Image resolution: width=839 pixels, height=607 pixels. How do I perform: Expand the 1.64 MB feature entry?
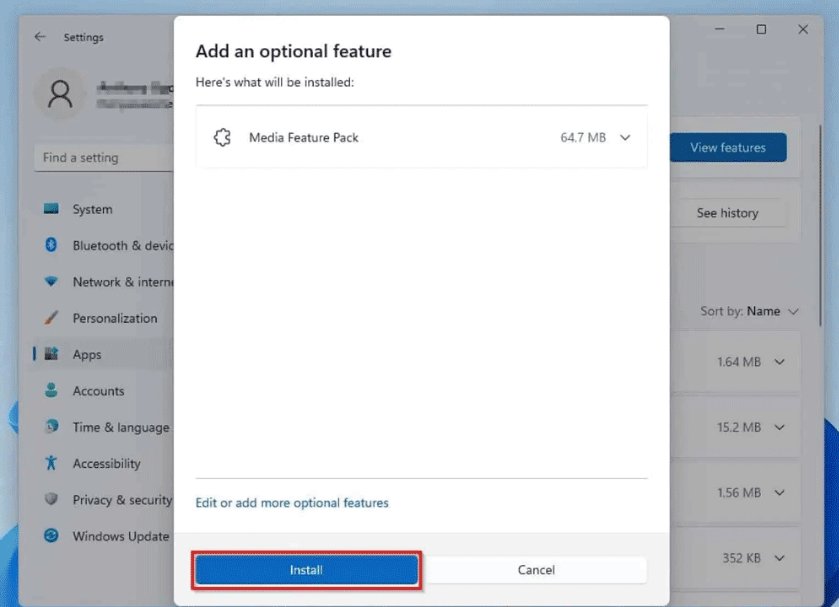point(780,362)
